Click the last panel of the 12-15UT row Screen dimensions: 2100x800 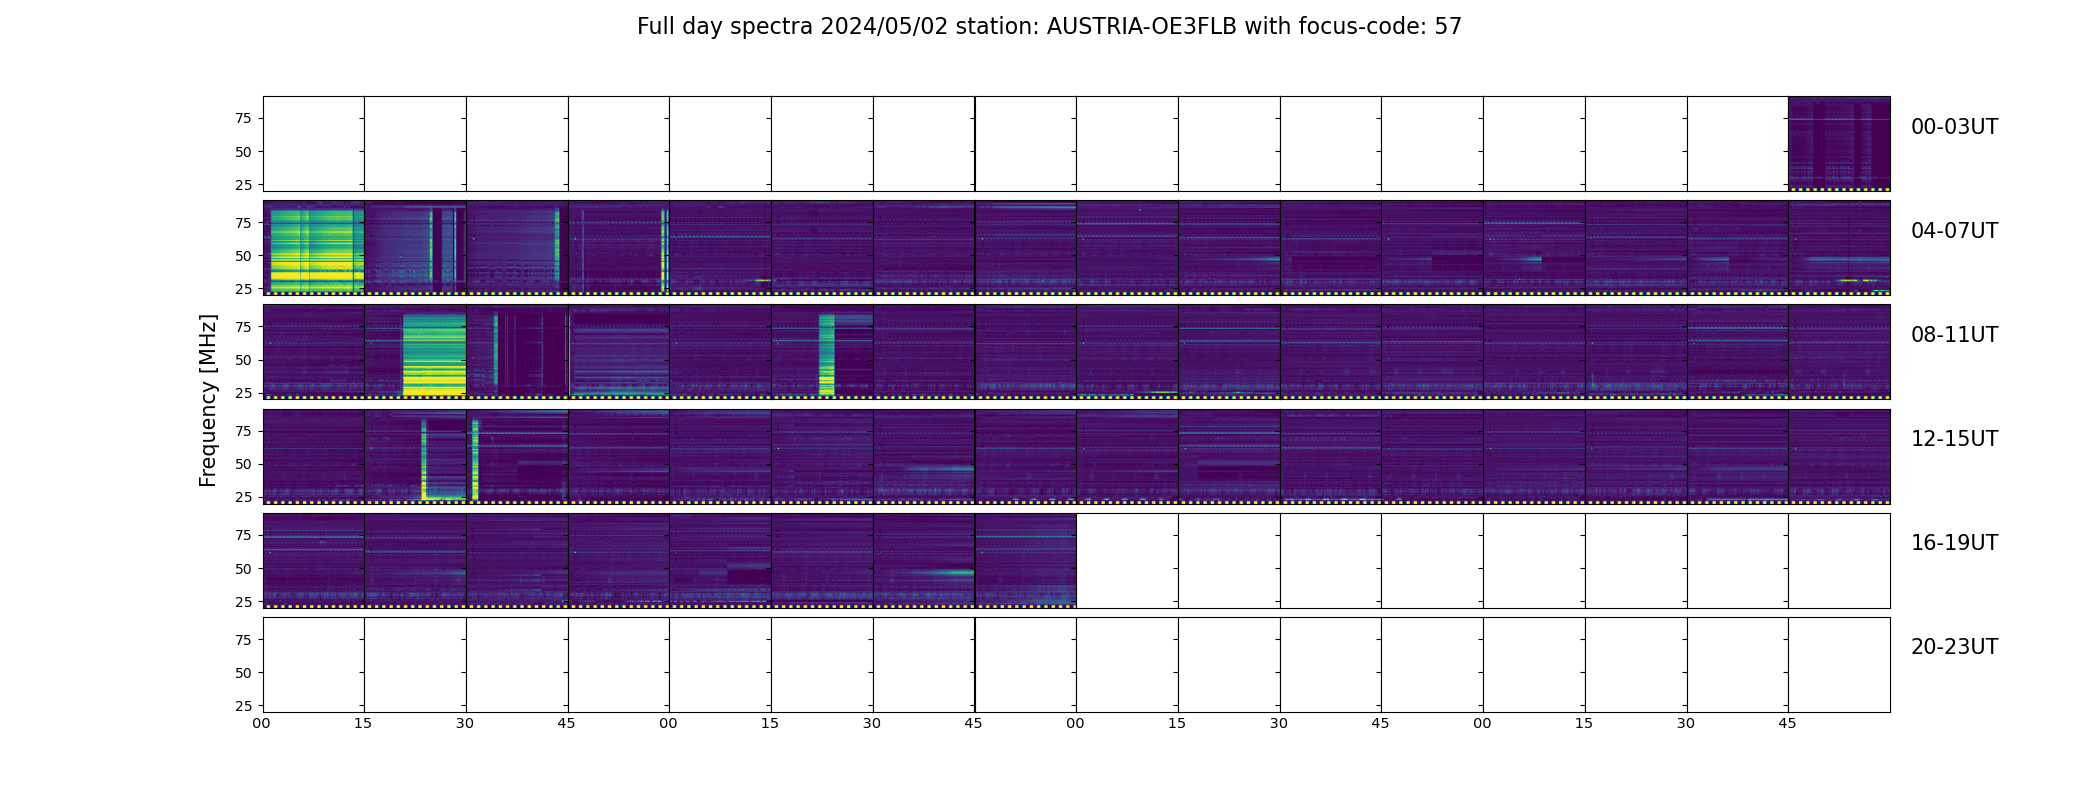pos(1839,456)
